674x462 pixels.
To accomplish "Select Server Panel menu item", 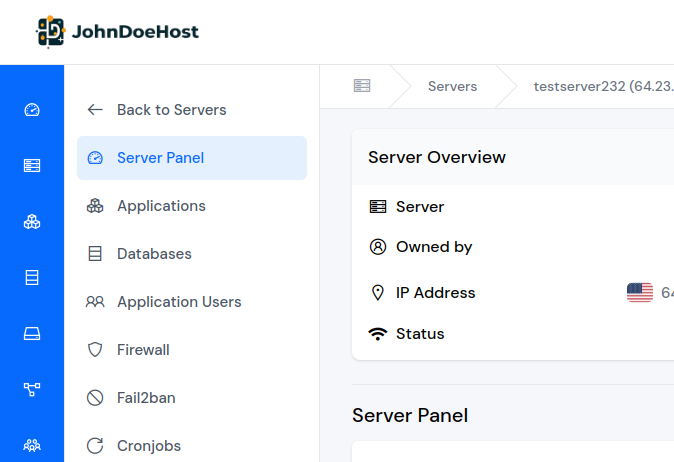I will pyautogui.click(x=192, y=158).
